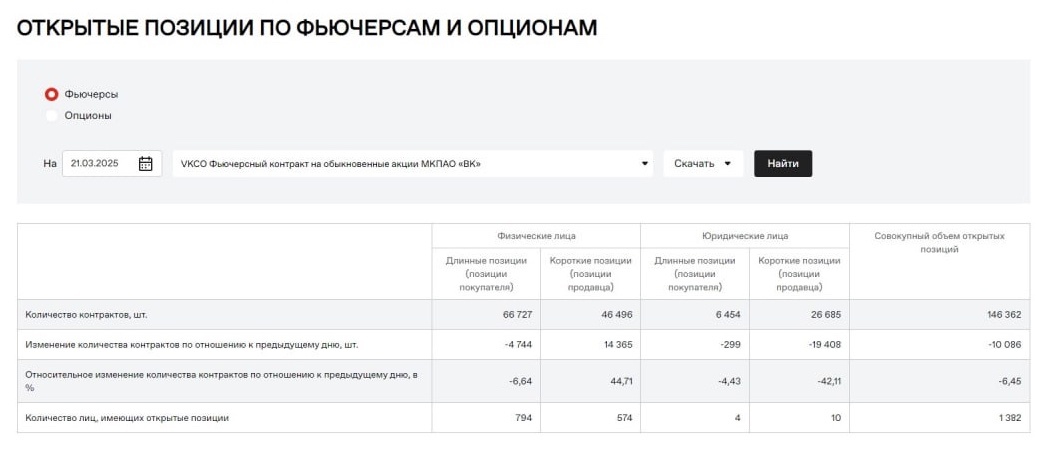The image size is (1037, 458).
Task: Click the Найти search button
Action: click(783, 164)
